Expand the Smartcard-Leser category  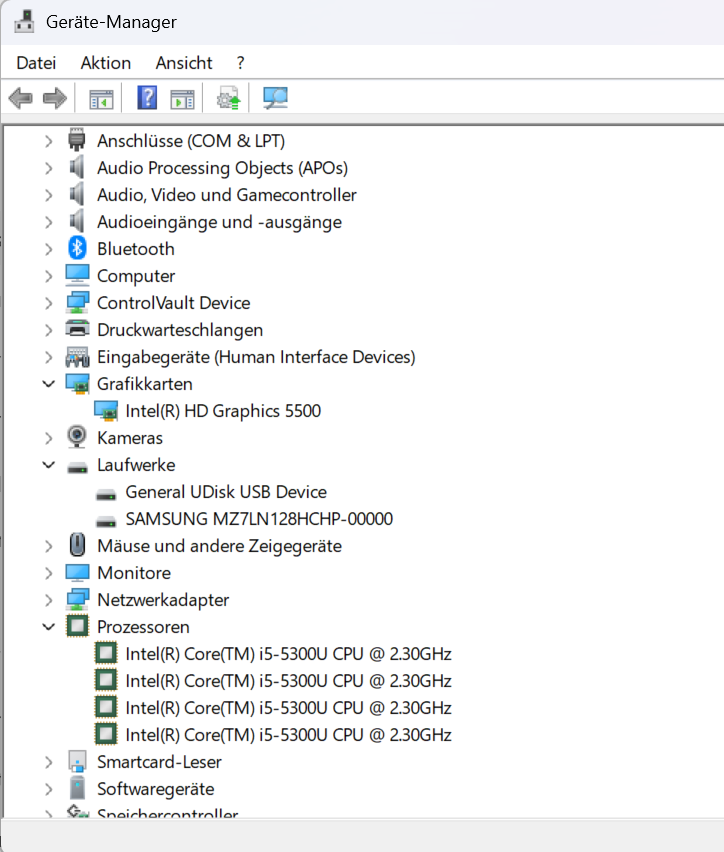(48, 762)
